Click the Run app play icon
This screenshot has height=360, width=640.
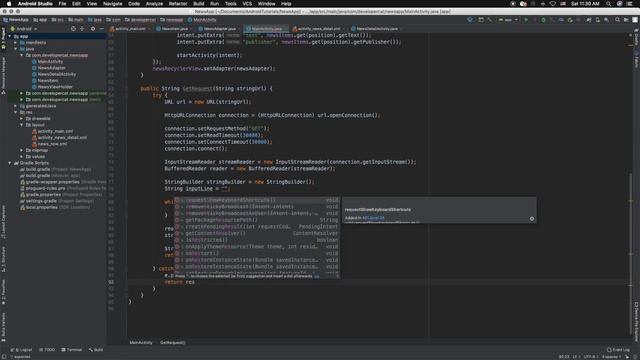pos(526,20)
